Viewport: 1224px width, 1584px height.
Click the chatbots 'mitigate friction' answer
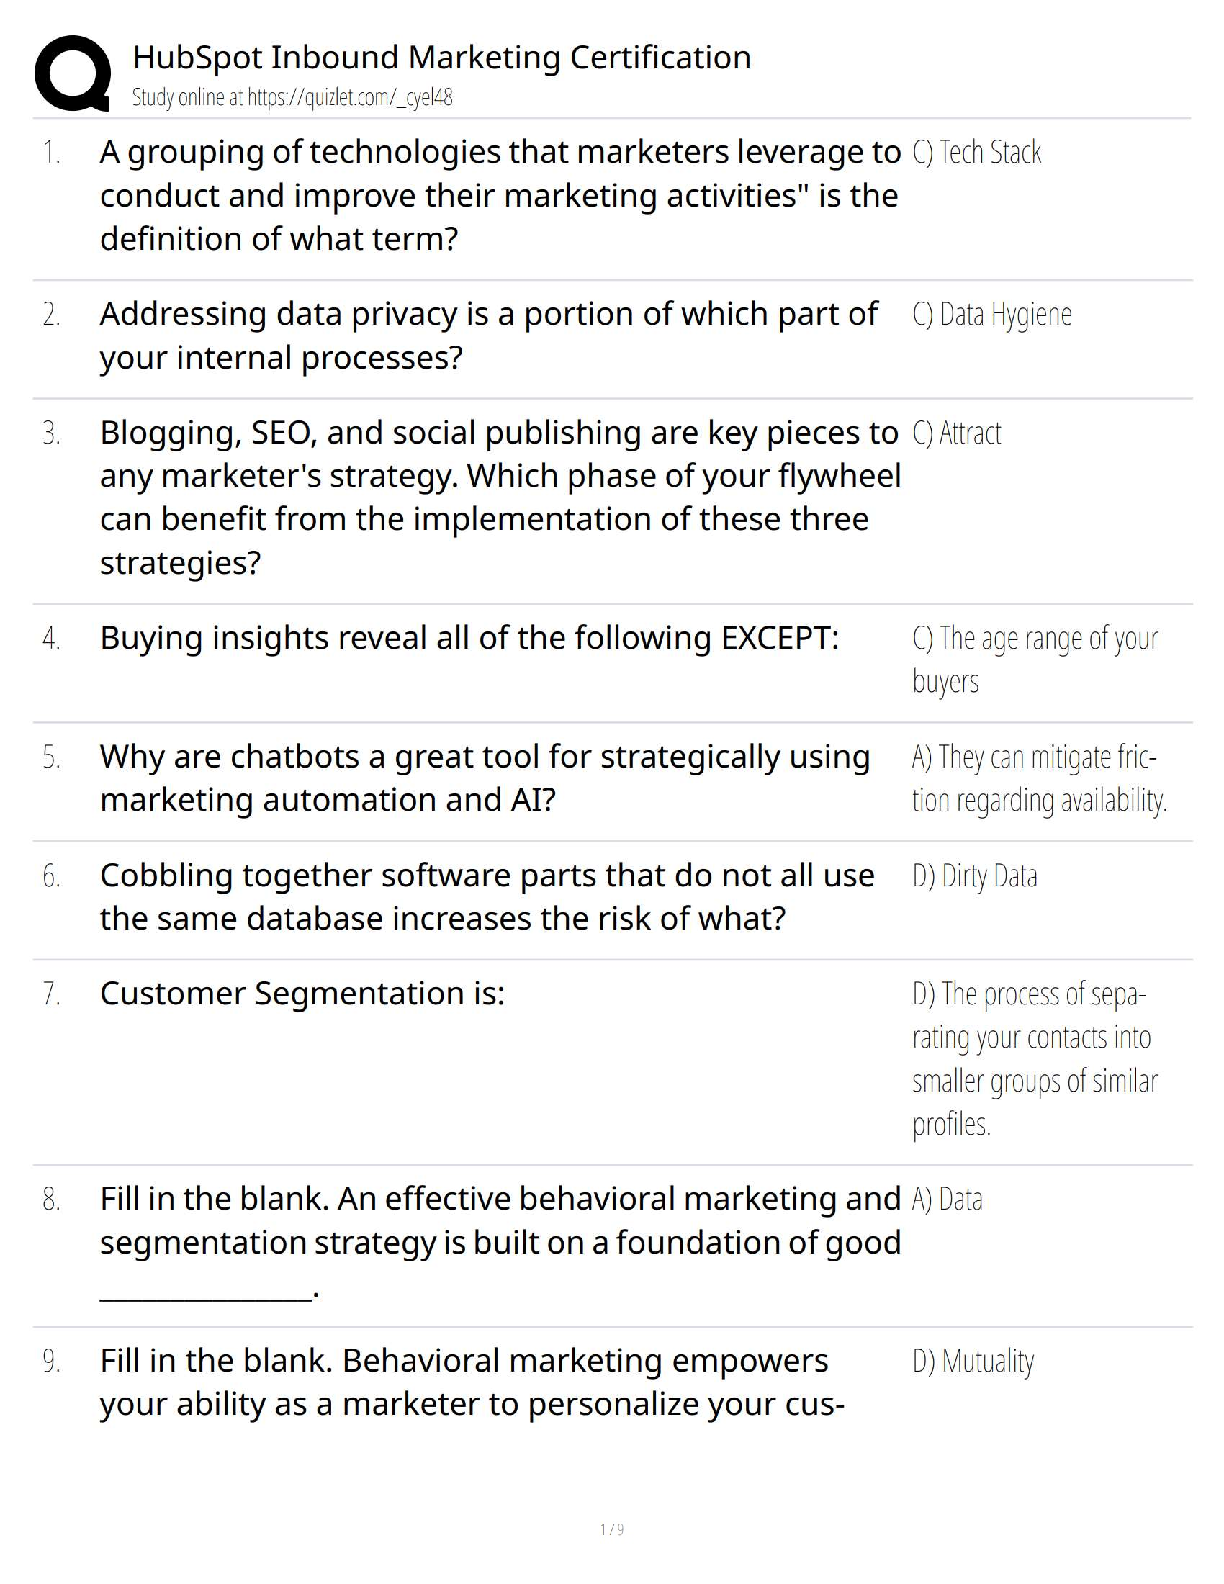(x=1038, y=778)
